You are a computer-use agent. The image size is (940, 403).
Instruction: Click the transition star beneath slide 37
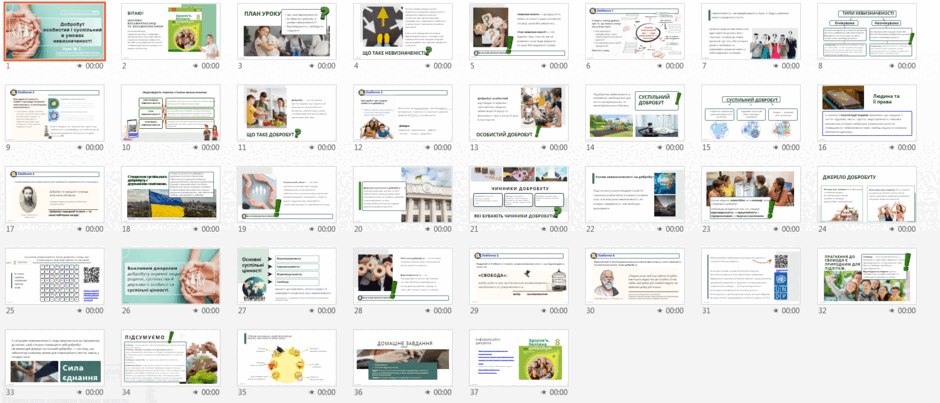tap(544, 392)
